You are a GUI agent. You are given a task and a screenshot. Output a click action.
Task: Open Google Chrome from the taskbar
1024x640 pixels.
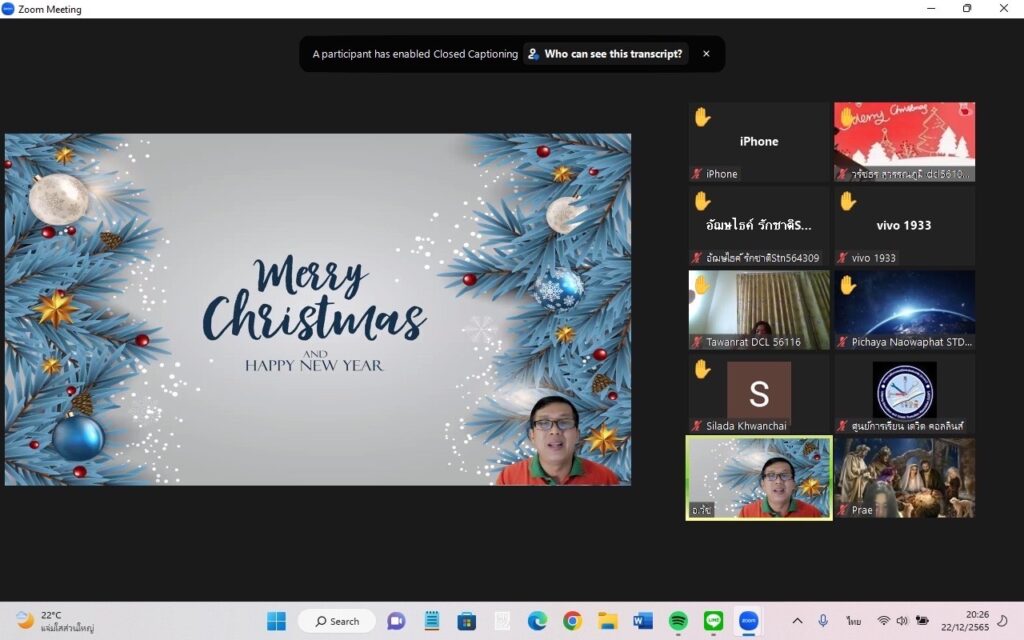[x=572, y=621]
